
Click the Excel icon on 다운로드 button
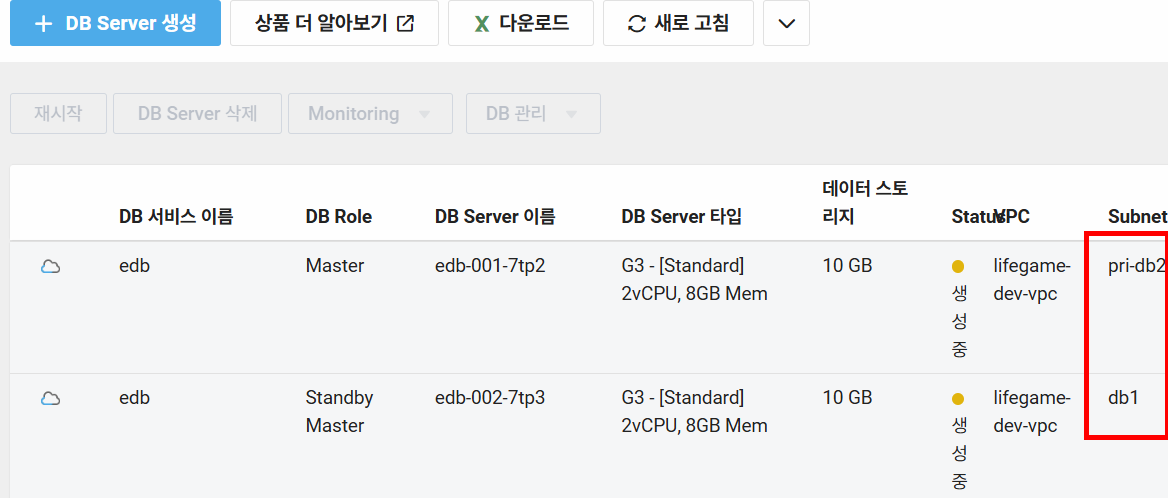(x=481, y=23)
